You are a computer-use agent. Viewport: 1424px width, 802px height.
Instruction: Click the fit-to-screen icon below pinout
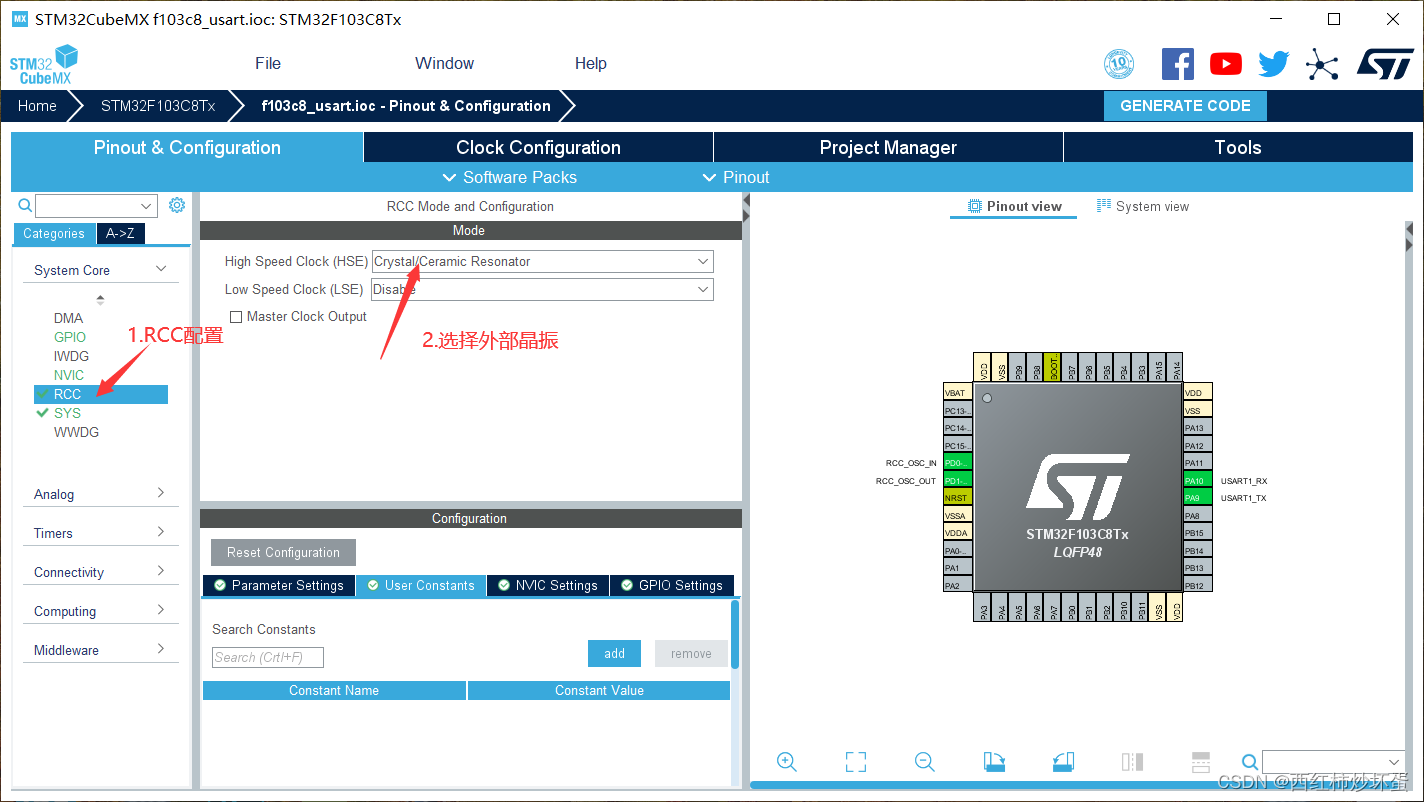pos(855,762)
